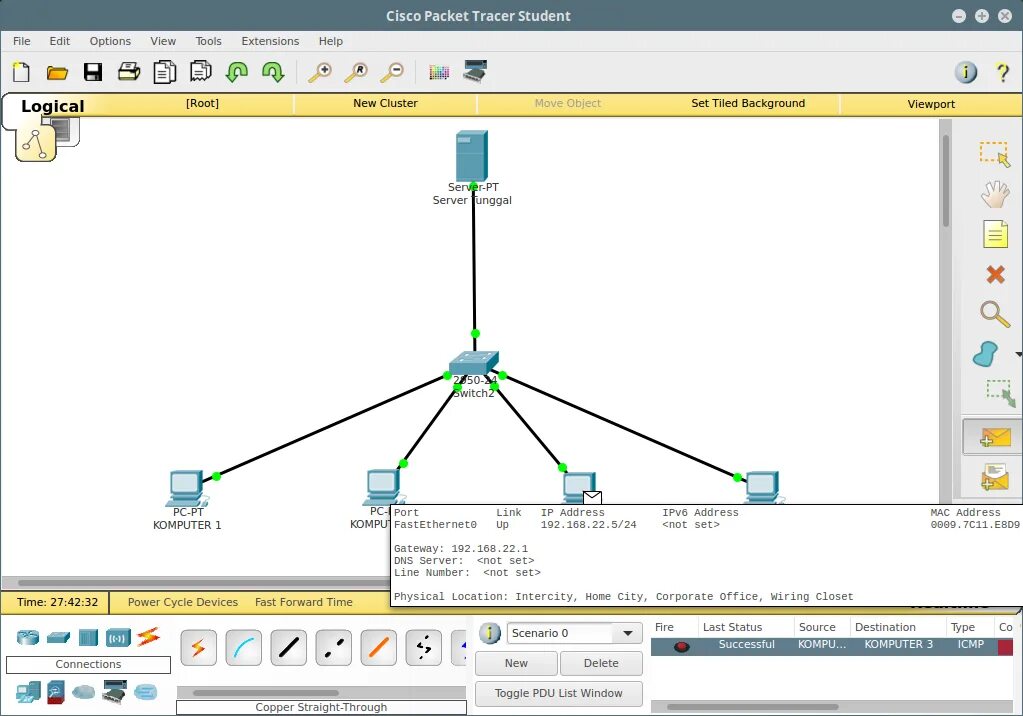Open the View menu
This screenshot has height=716, width=1023.
click(x=163, y=41)
